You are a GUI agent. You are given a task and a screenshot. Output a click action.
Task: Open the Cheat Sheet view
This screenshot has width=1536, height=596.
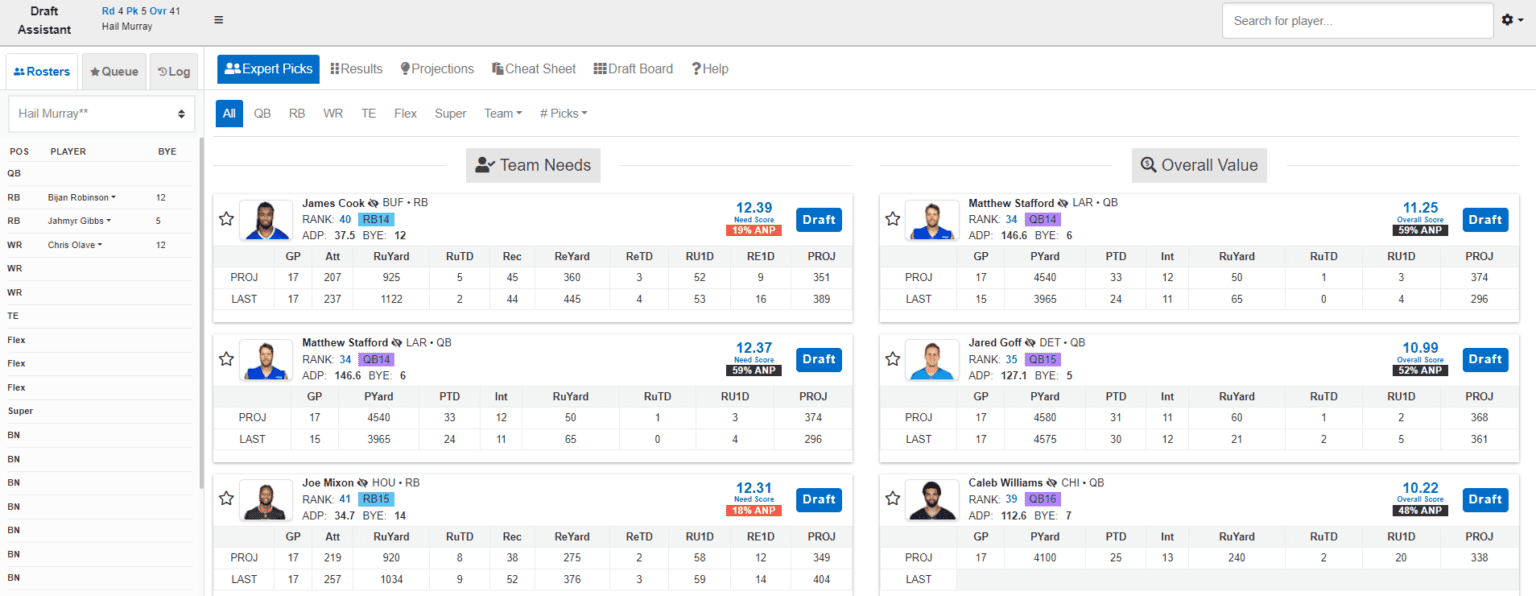pyautogui.click(x=533, y=68)
